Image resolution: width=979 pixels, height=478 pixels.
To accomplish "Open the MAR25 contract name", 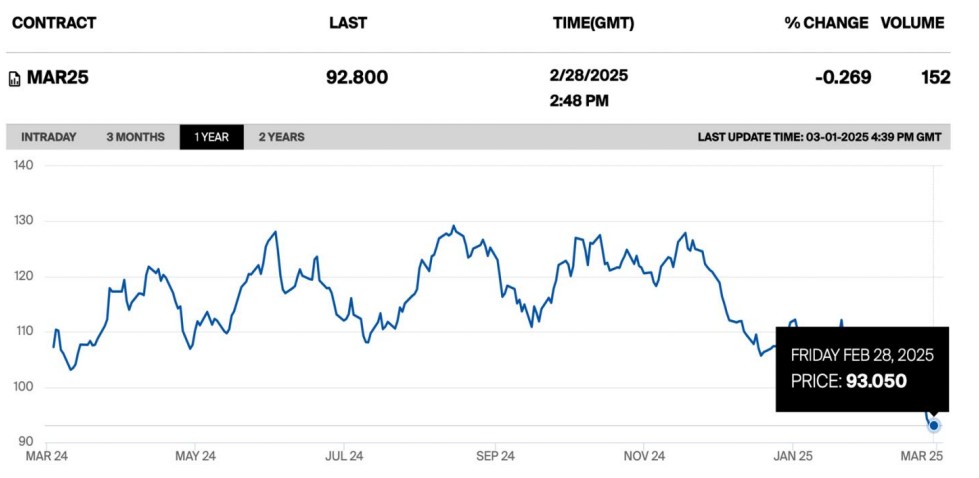I will click(58, 77).
